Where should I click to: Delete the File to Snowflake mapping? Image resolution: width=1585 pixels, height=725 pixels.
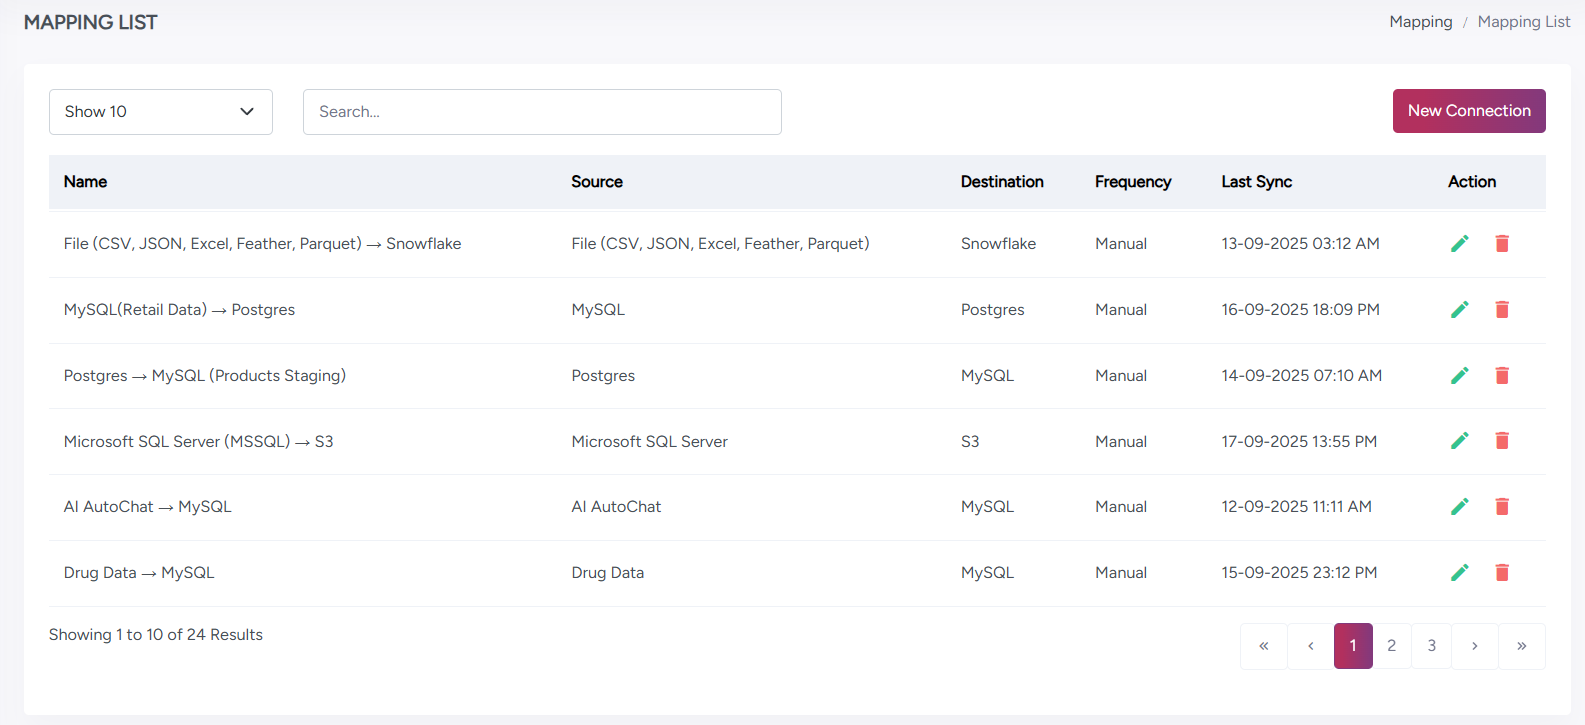pos(1501,244)
